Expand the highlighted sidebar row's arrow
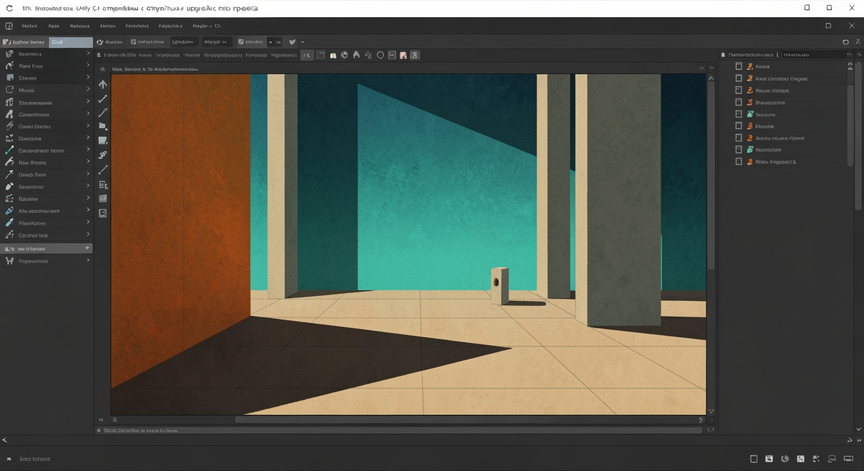The image size is (864, 471). tap(87, 248)
